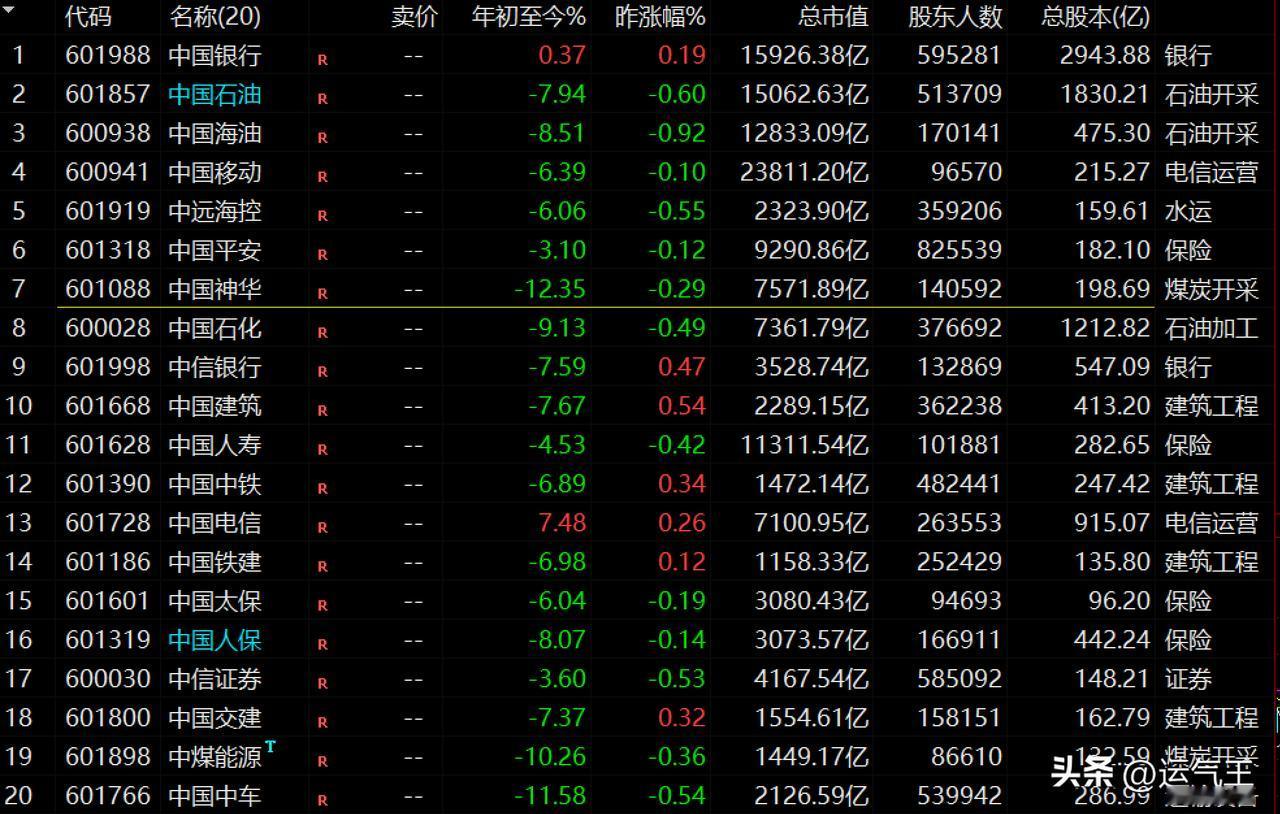This screenshot has height=814, width=1280.
Task: Click the R marker beside 中国人寿
Action: tap(322, 450)
